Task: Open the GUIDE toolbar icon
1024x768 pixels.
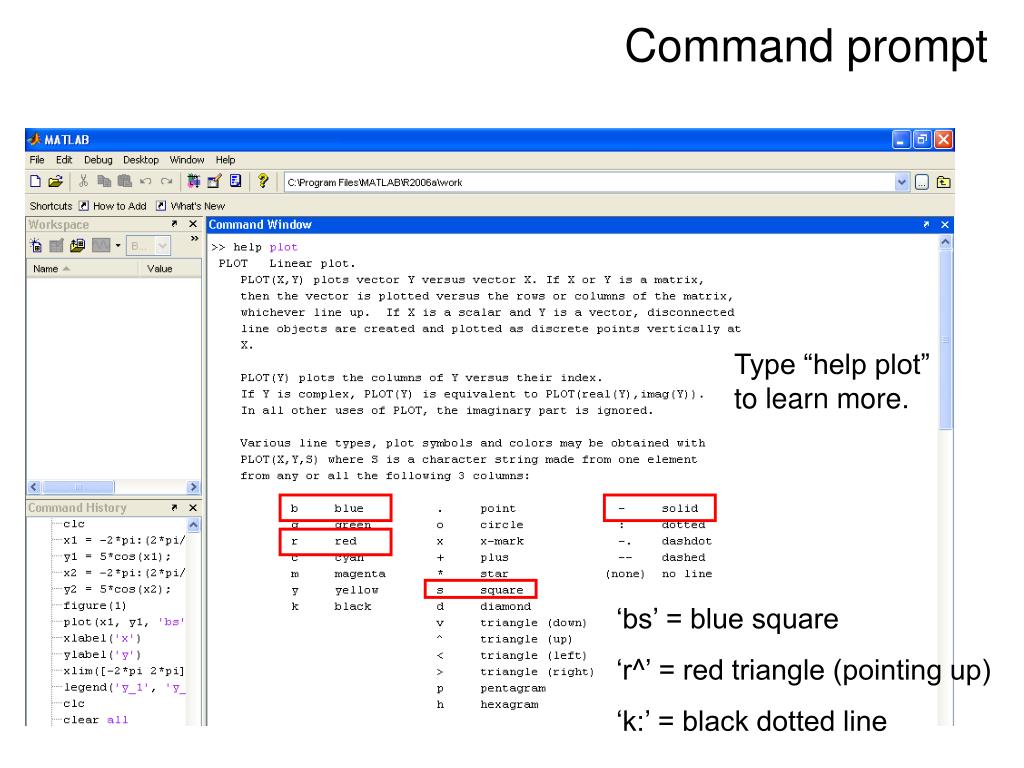Action: (214, 182)
